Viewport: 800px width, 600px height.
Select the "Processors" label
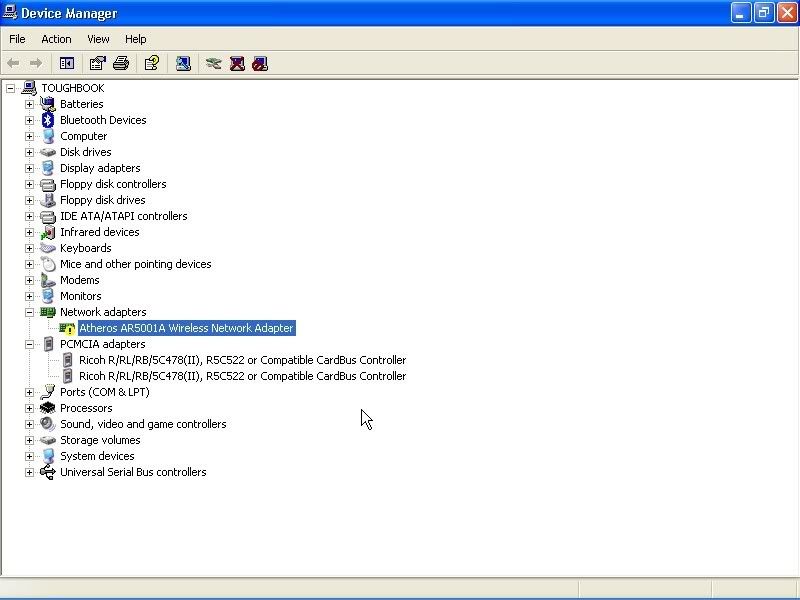[86, 408]
